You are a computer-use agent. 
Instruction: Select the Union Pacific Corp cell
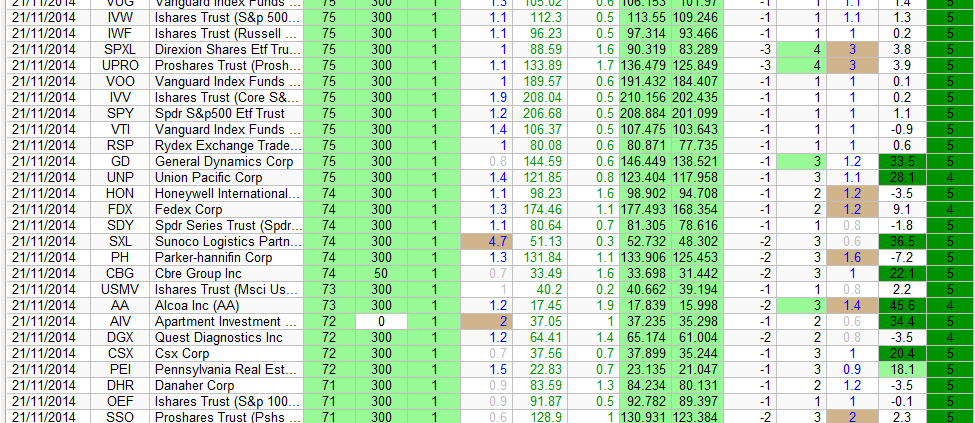[x=226, y=177]
